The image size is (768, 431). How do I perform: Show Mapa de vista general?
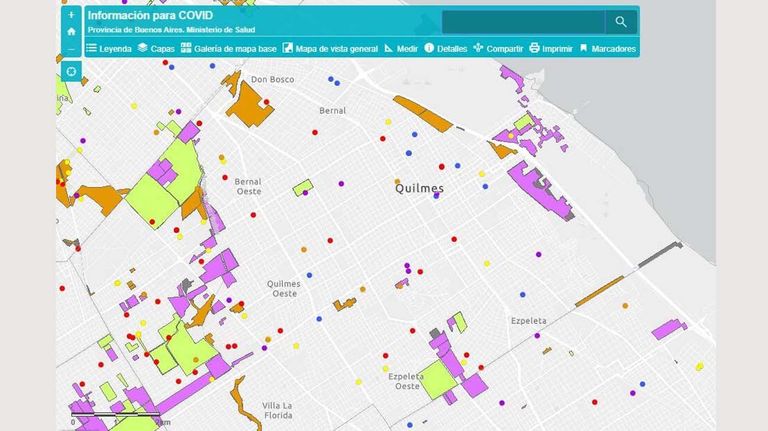point(331,48)
